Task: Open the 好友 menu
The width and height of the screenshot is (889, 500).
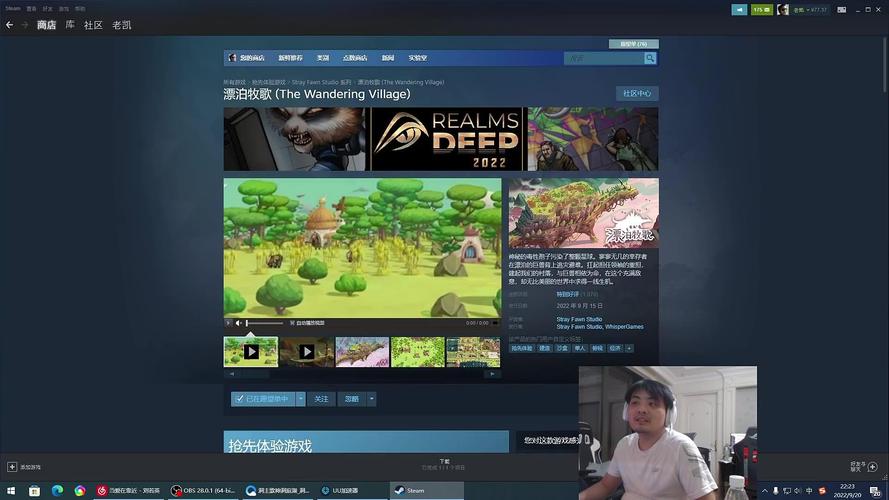Action: (48, 9)
